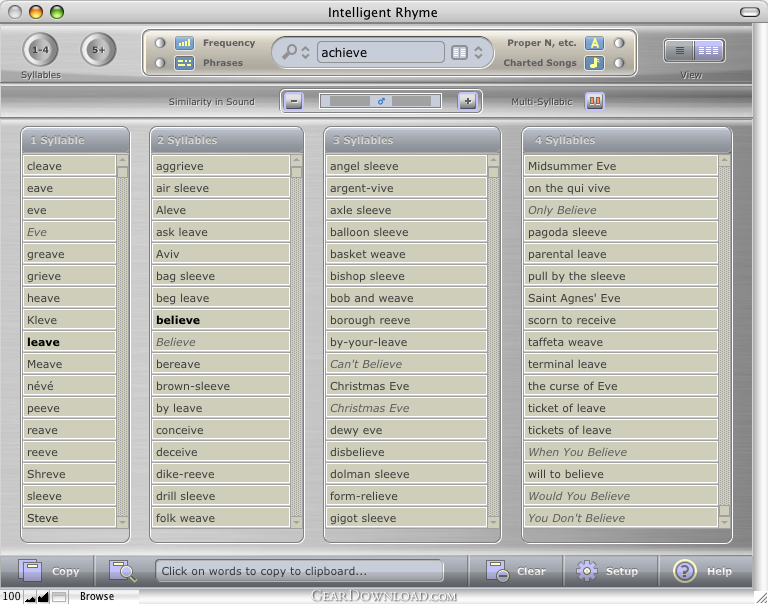Viewport: 768px width, 604px height.
Task: Click the Similarity in Sound slider track
Action: 380,101
